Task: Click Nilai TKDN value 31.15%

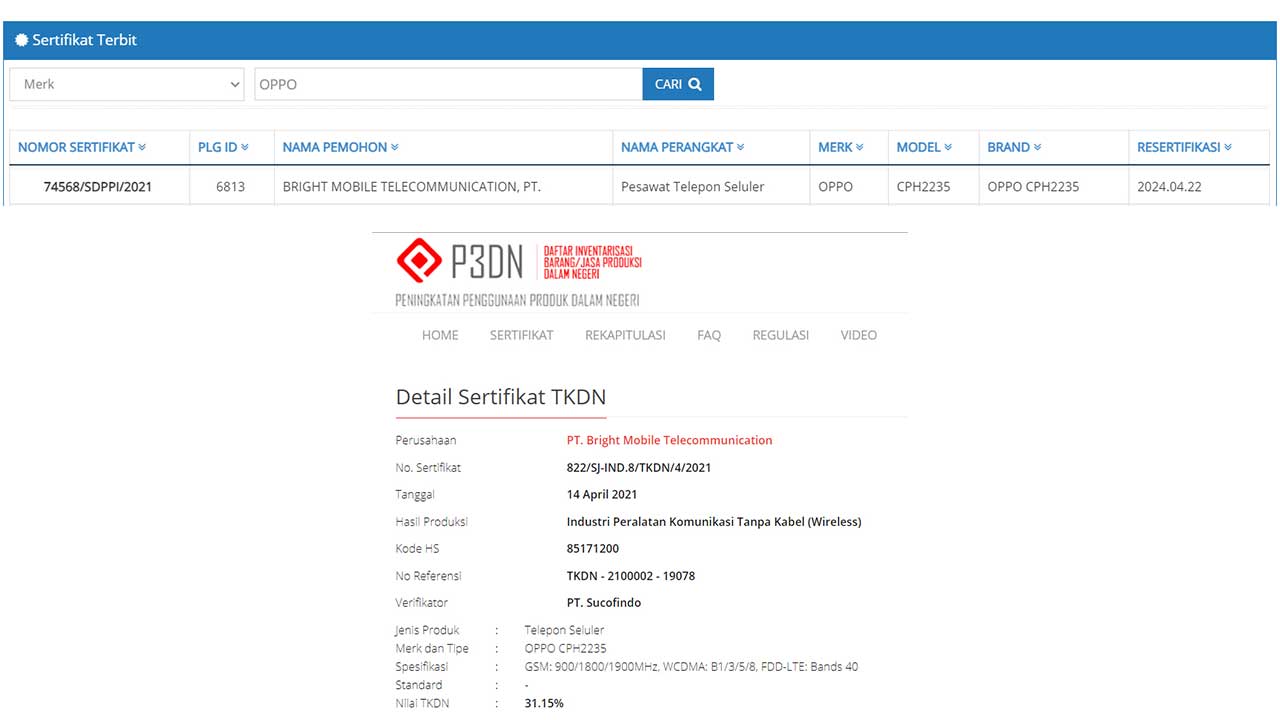Action: pyautogui.click(x=544, y=703)
